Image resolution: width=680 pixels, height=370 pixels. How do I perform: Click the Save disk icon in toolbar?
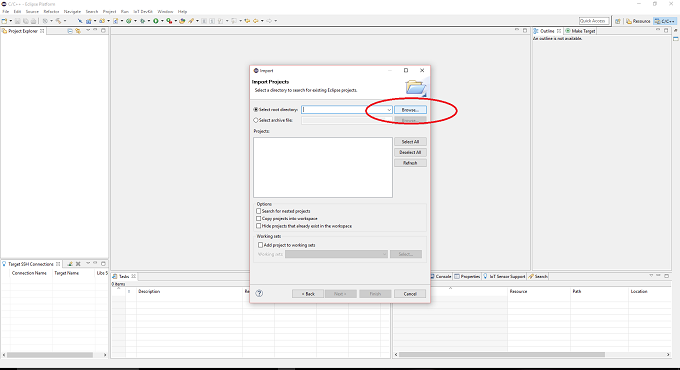pos(17,21)
